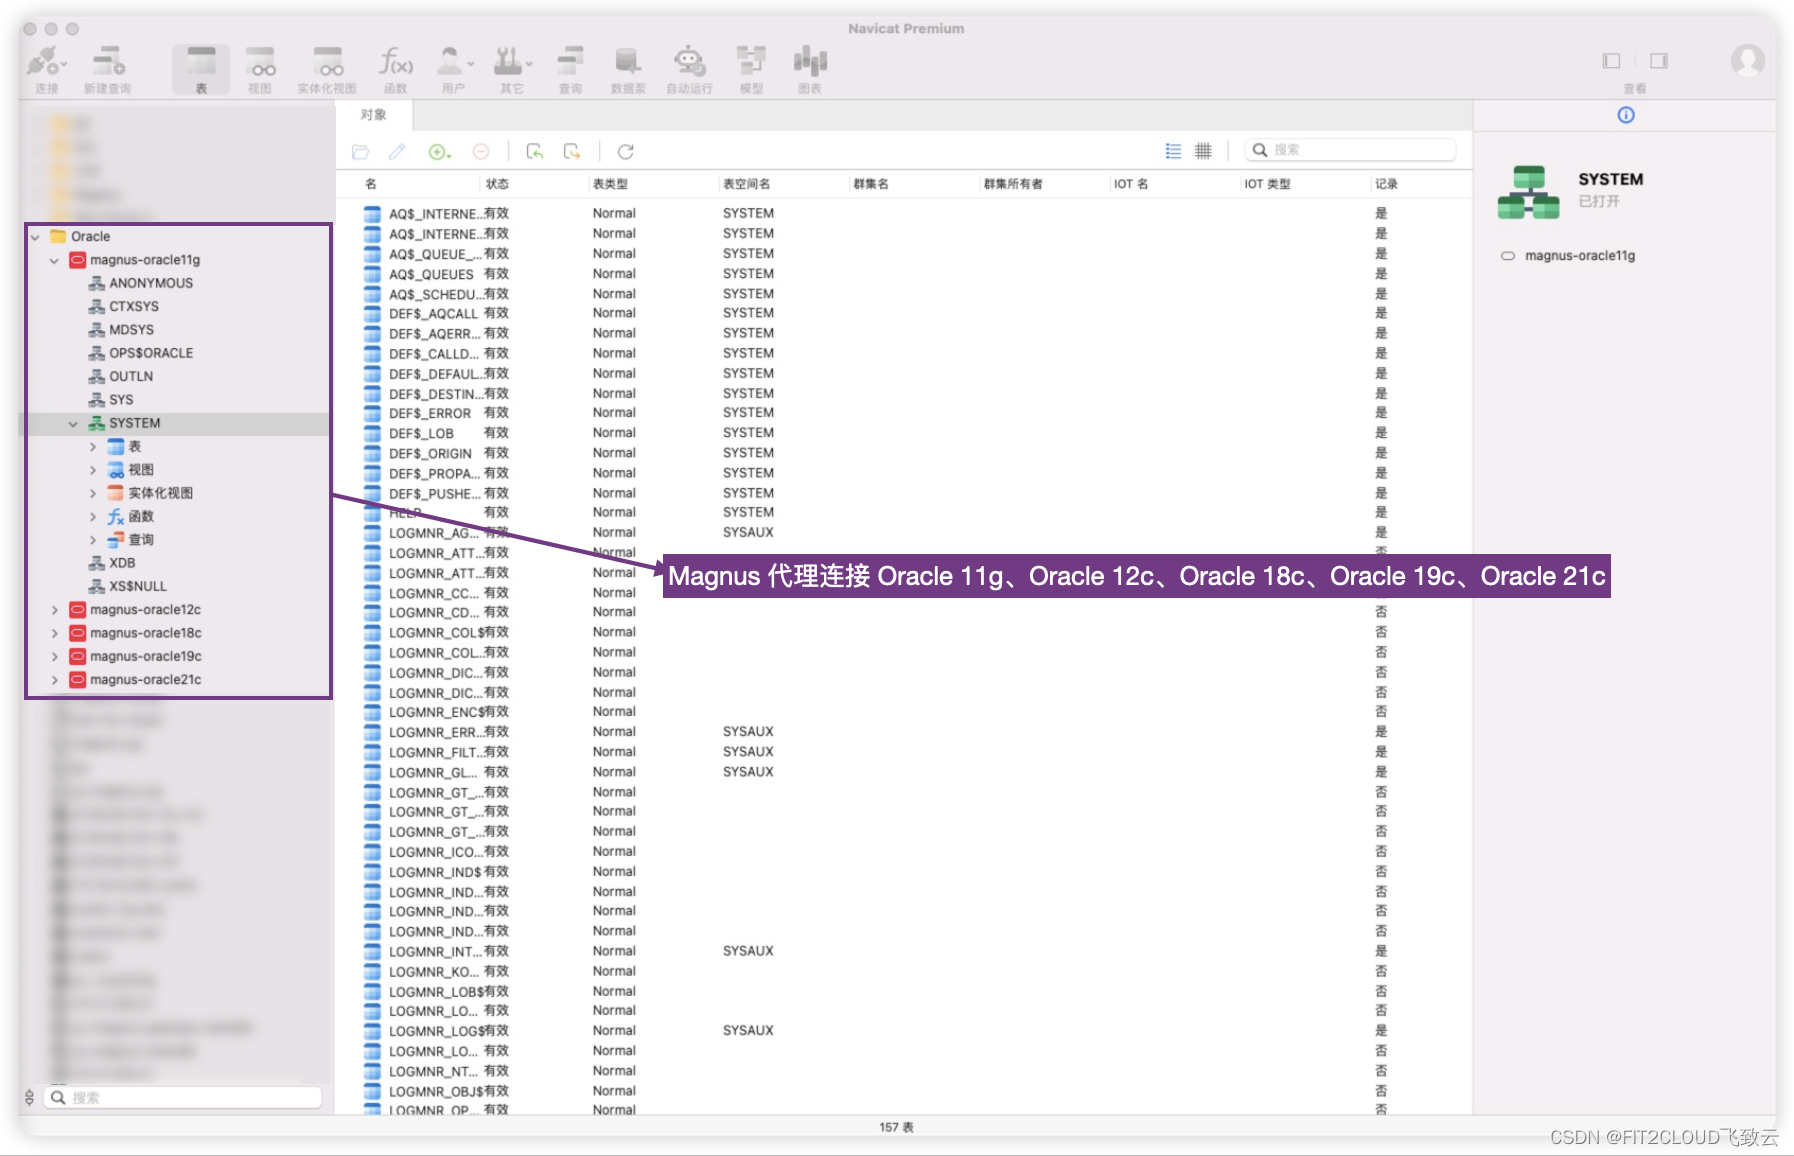Collapse the SYSTEM schema node
The height and width of the screenshot is (1156, 1794).
click(x=73, y=424)
